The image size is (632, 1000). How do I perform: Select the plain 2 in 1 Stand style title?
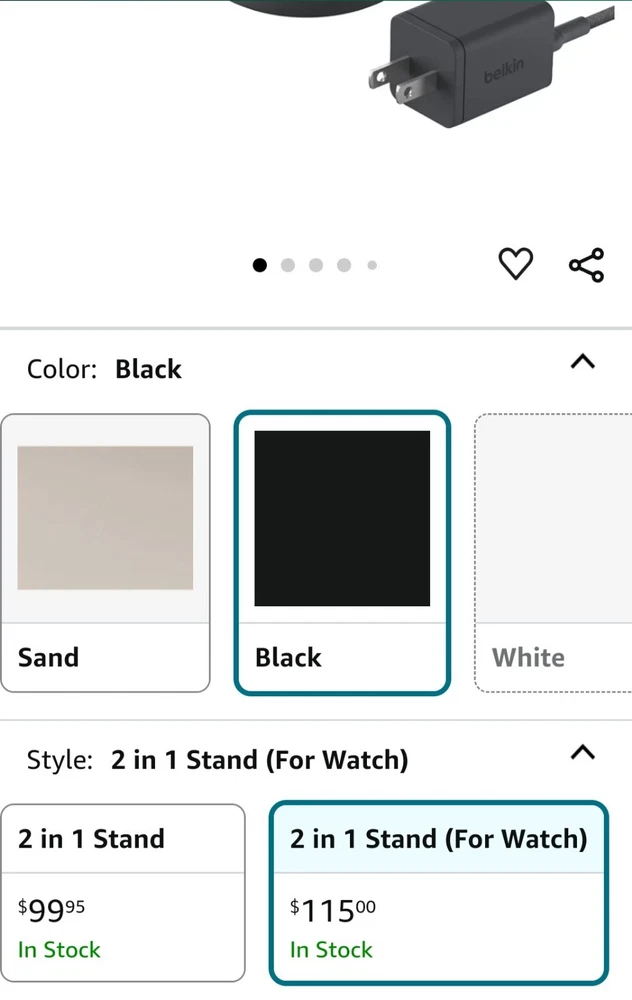91,839
